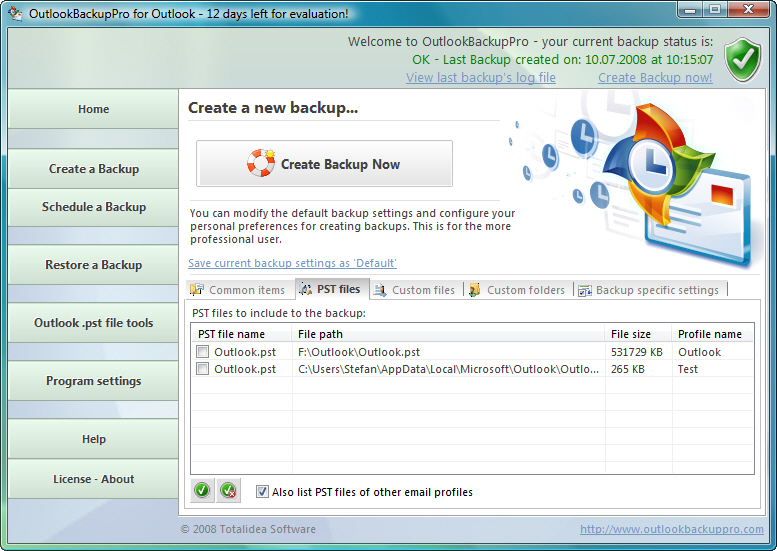Screen dimensions: 777x551
Task: Click the Backup specific settings tab icon
Action: (x=585, y=290)
